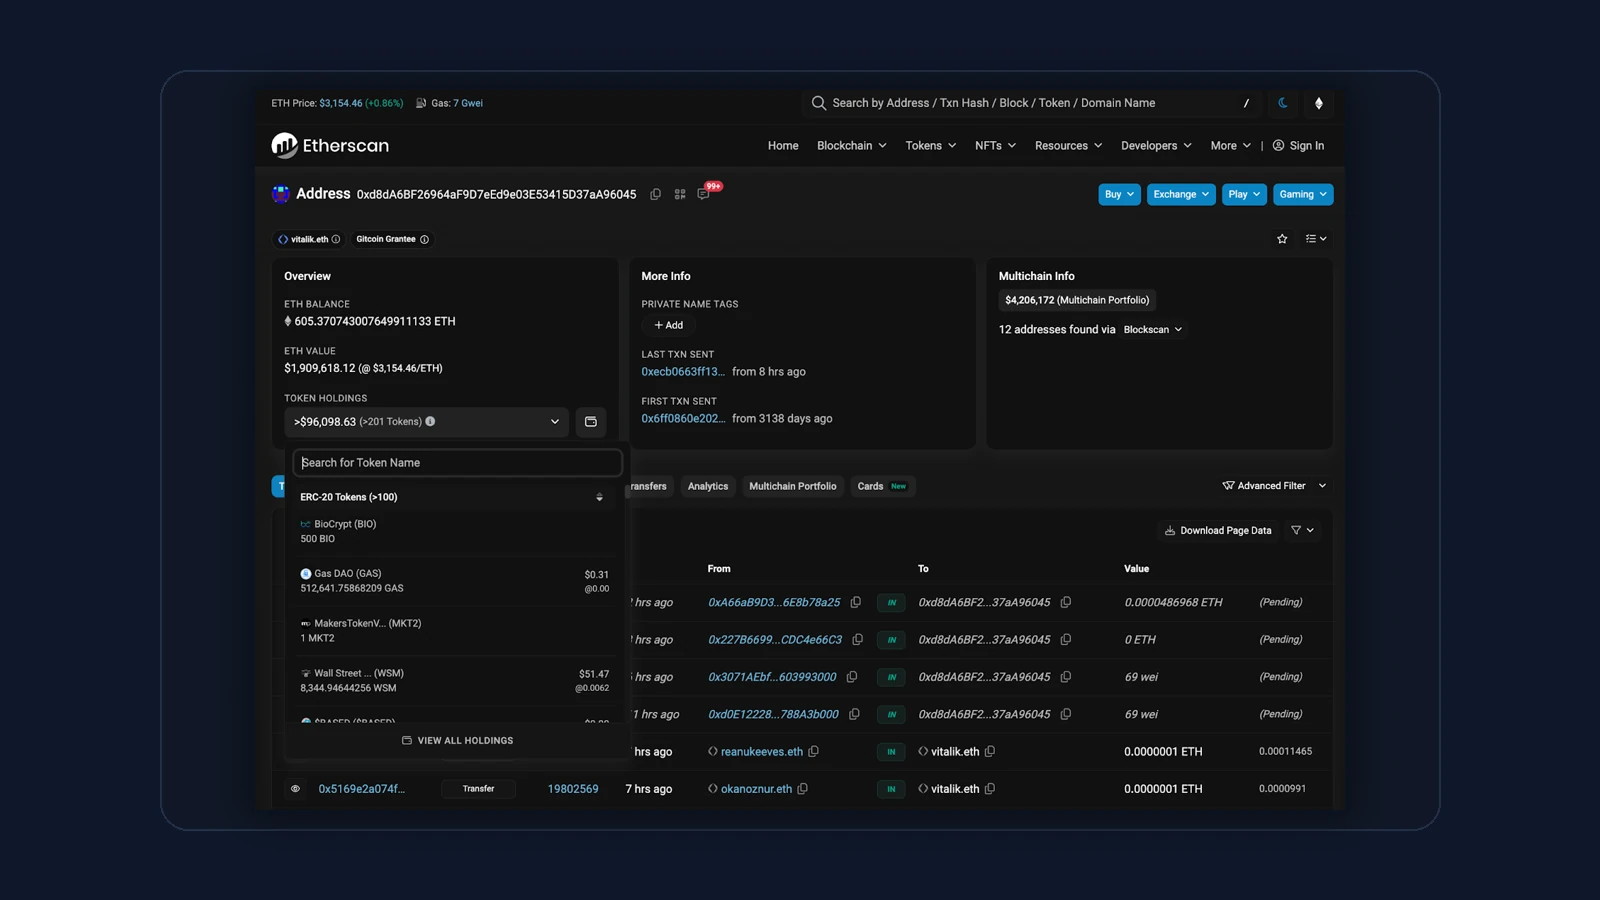Select the Wall Street ... (WSM) token
This screenshot has height=900, width=1600.
[454, 680]
